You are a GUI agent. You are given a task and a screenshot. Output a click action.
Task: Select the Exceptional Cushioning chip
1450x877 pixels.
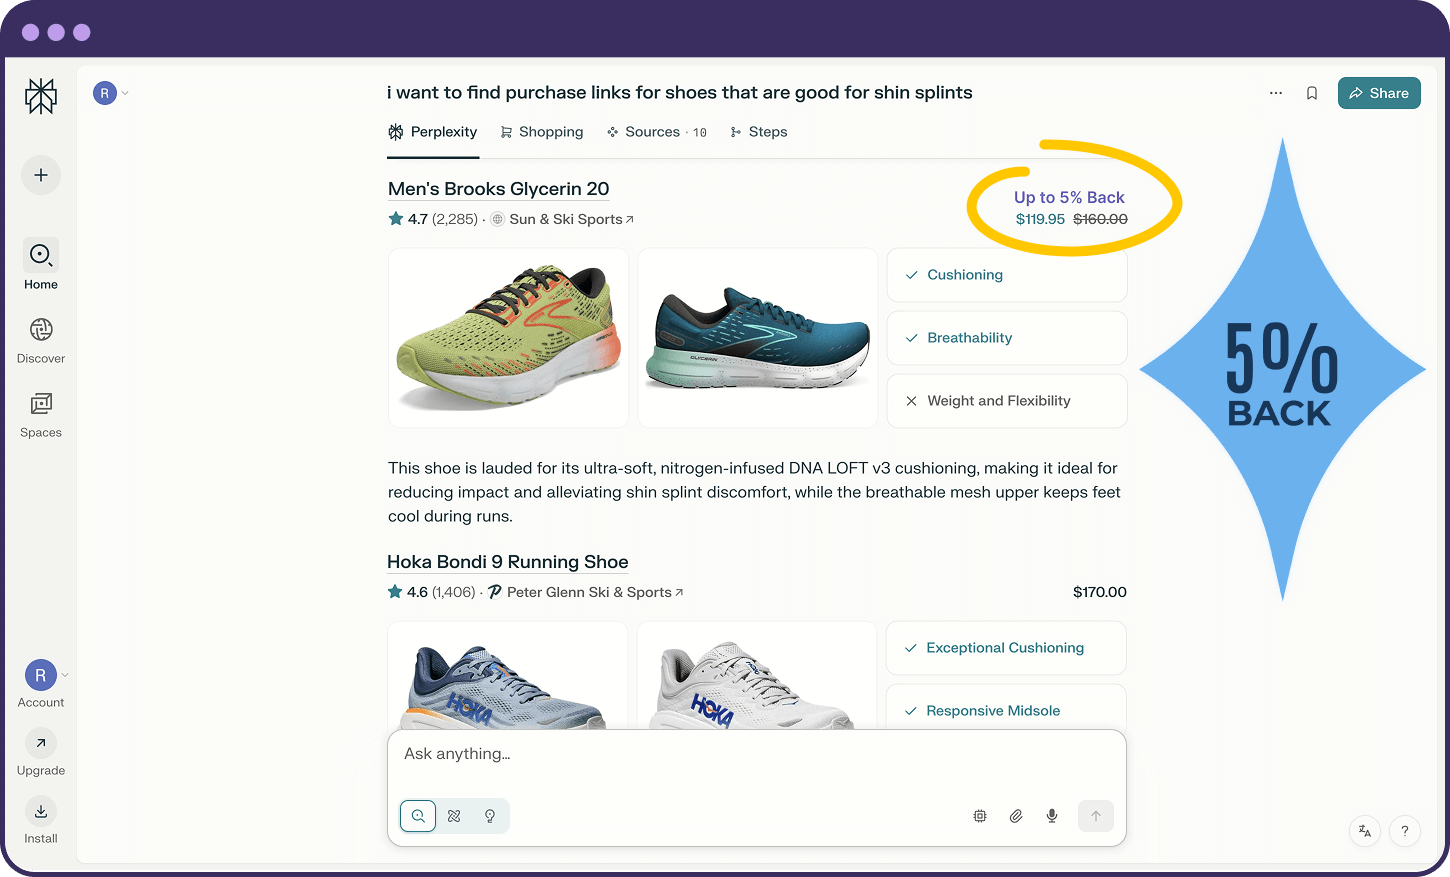1006,648
